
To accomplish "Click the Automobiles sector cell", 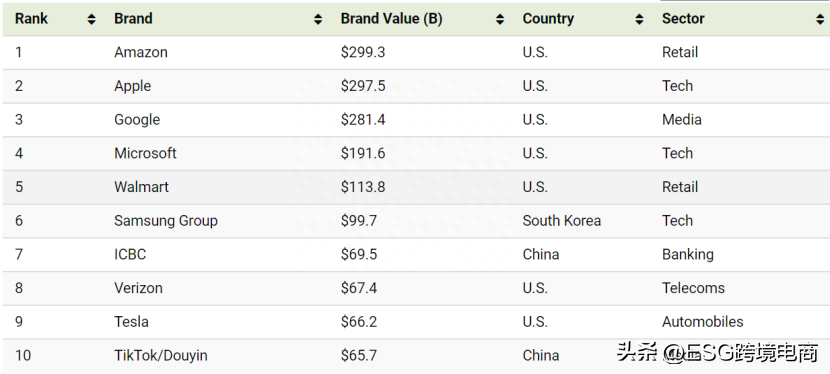I will (702, 322).
